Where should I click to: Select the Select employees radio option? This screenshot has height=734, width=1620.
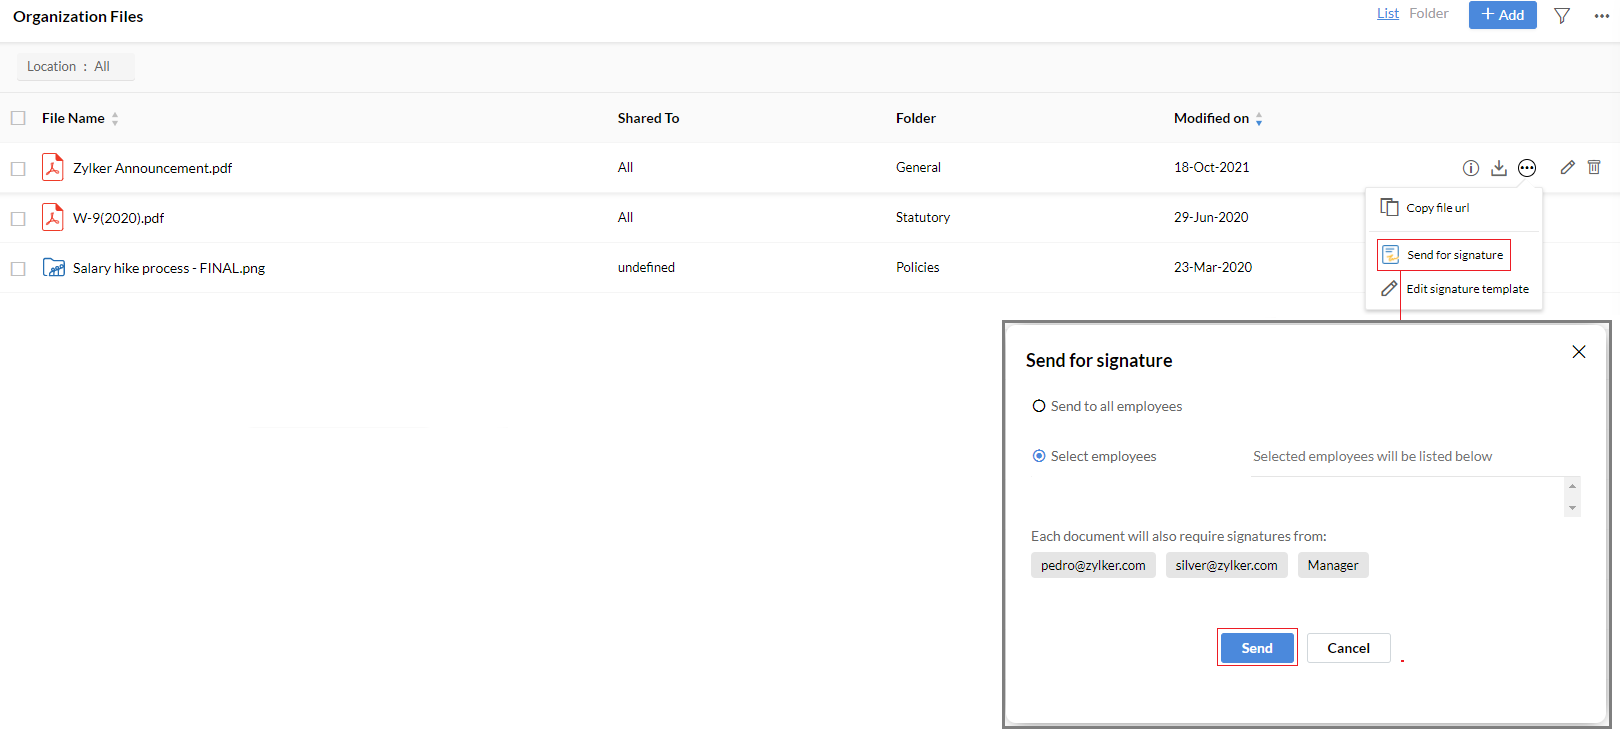point(1039,456)
